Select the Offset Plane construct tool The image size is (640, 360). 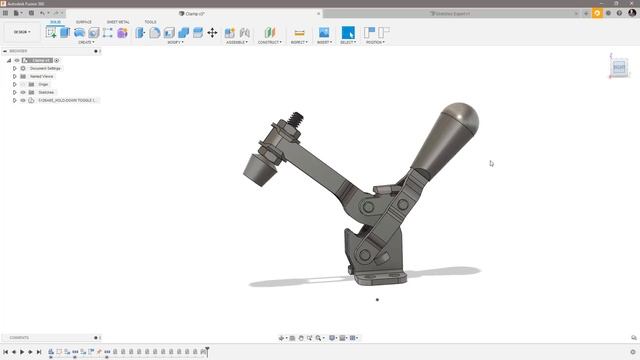coord(270,33)
